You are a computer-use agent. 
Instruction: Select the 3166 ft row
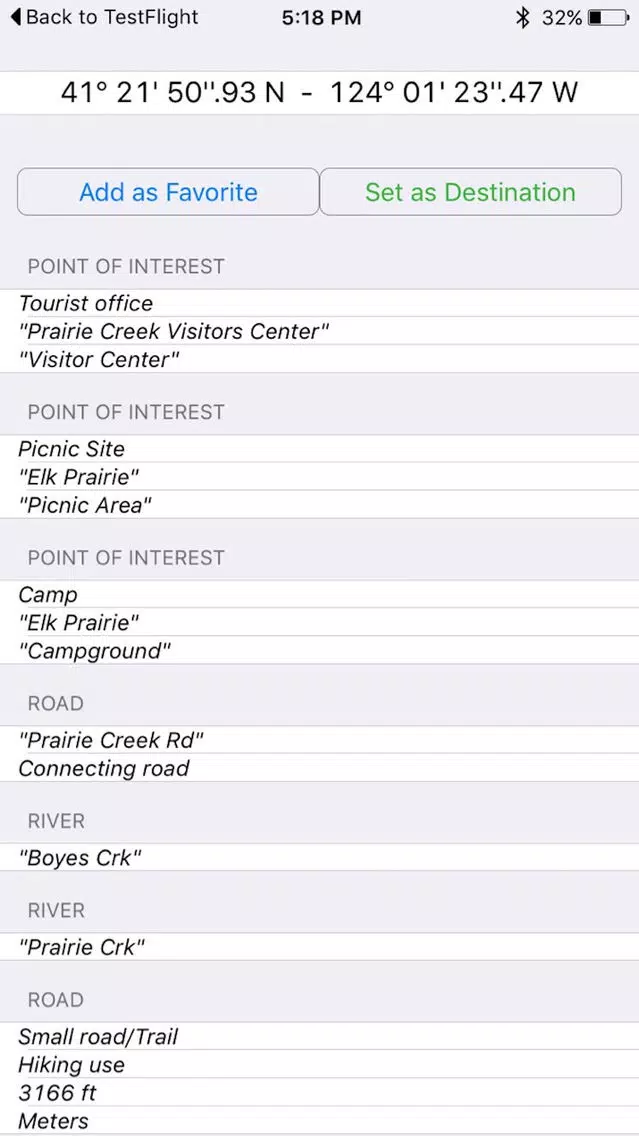[320, 1093]
